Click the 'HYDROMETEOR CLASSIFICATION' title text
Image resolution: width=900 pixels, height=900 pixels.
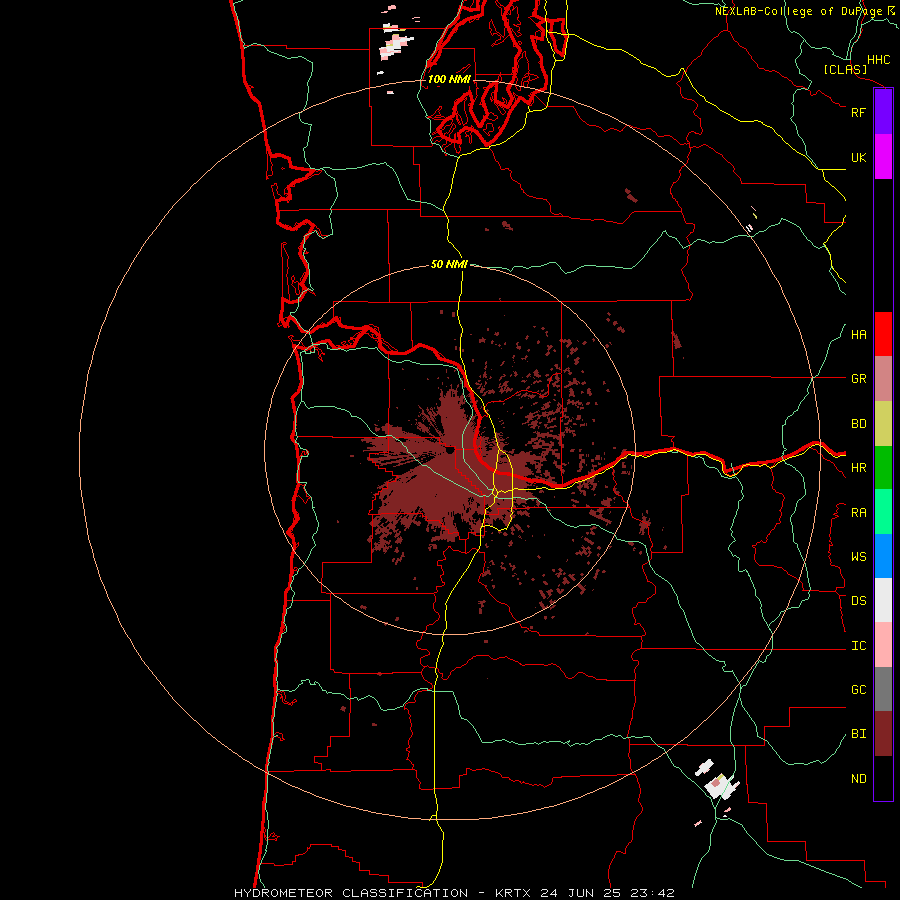[351, 893]
